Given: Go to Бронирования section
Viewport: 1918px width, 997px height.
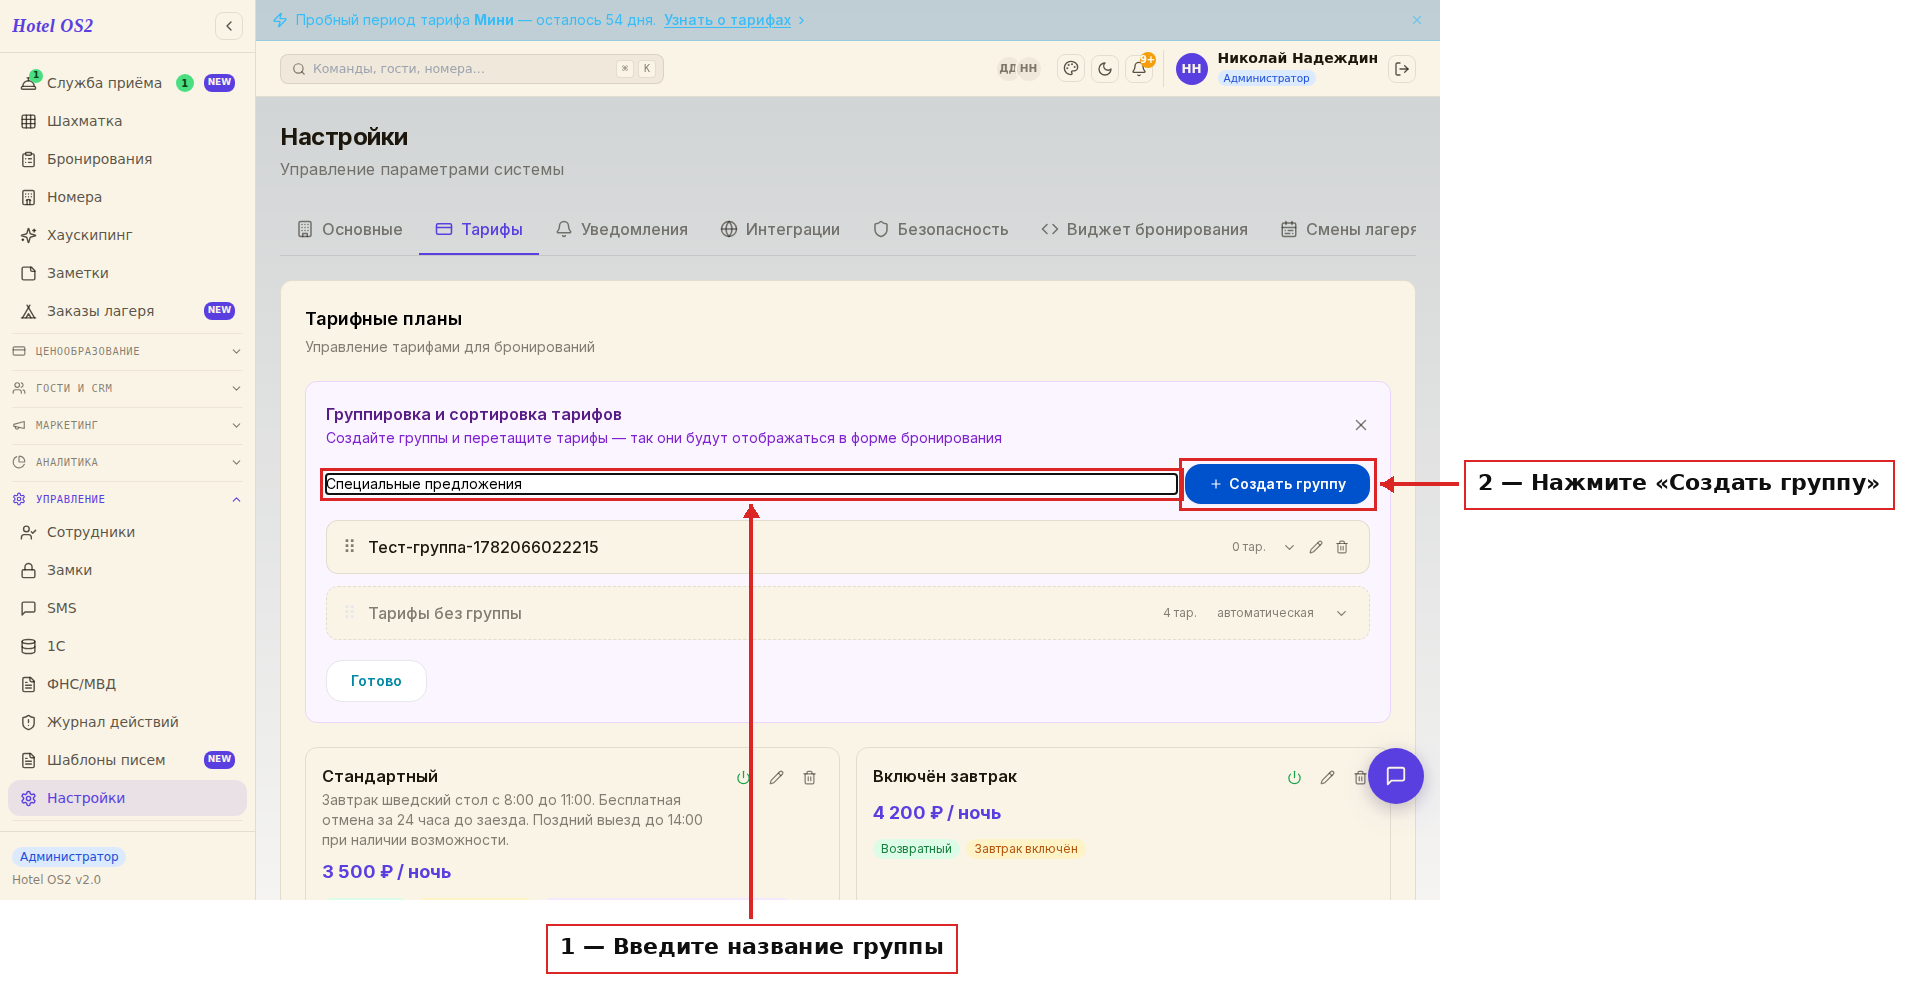Looking at the screenshot, I should pyautogui.click(x=127, y=159).
